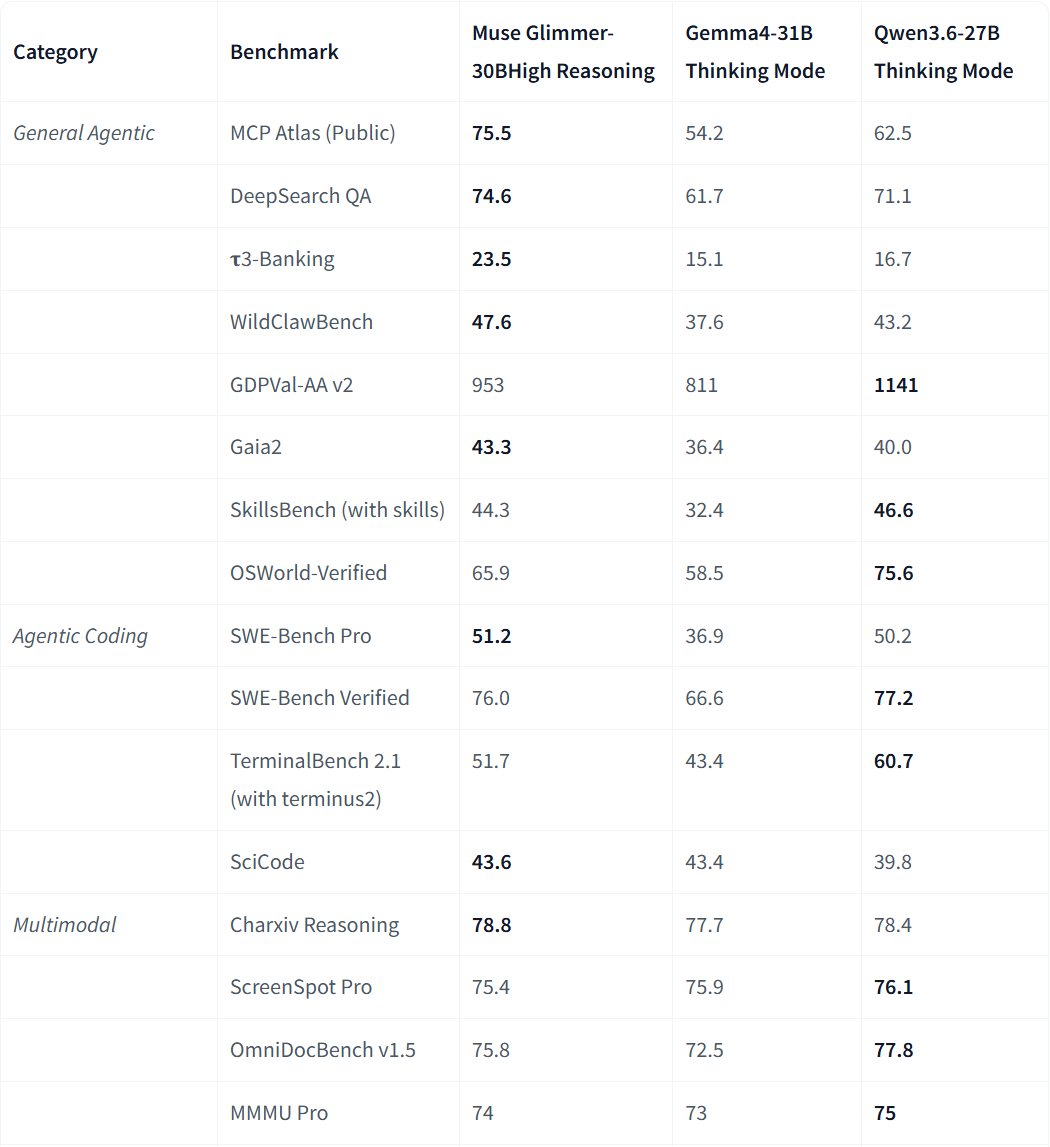Click the Charxiv Reasoning benchmark name
Image resolution: width=1050 pixels, height=1147 pixels.
(314, 925)
